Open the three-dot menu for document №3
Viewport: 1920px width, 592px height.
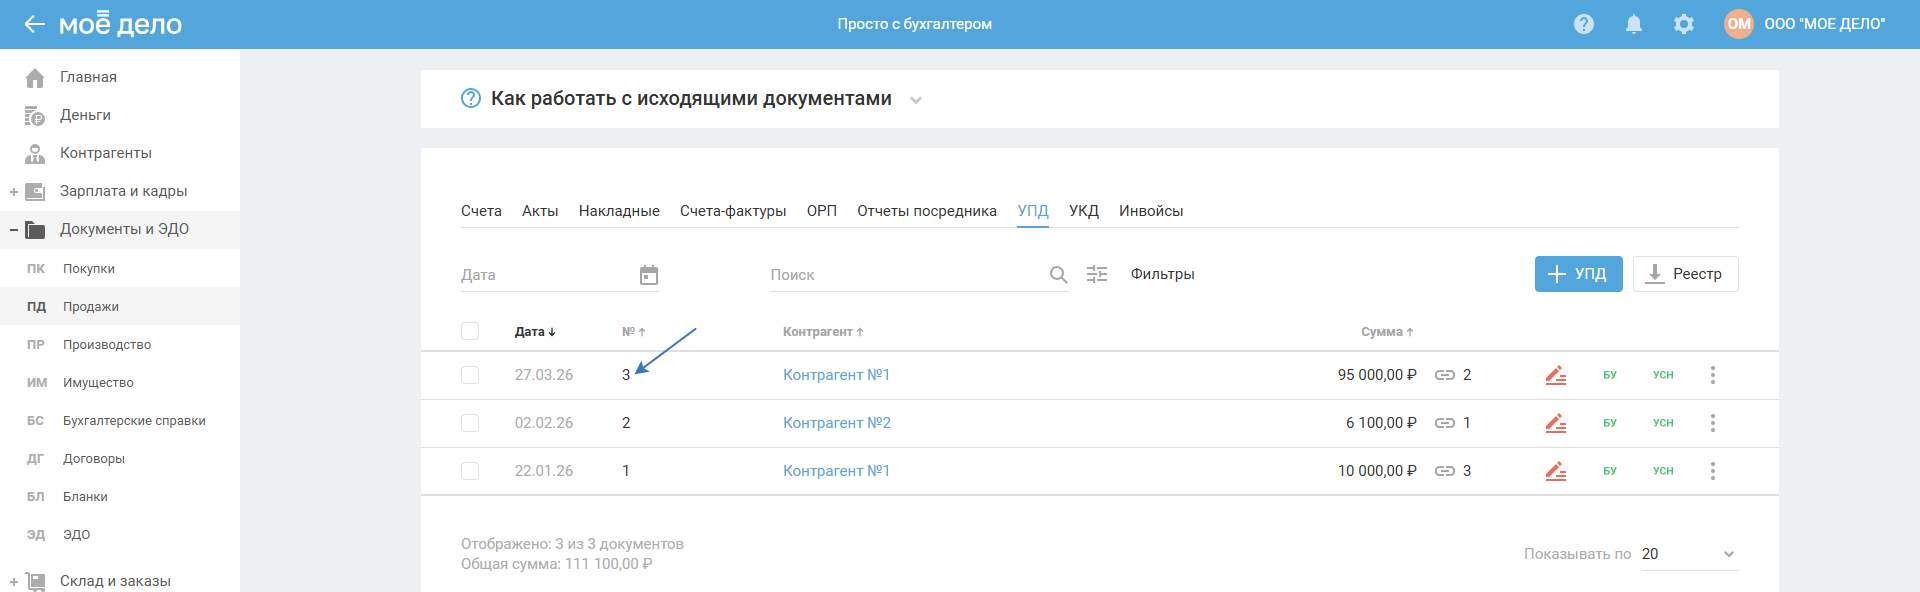click(1713, 375)
